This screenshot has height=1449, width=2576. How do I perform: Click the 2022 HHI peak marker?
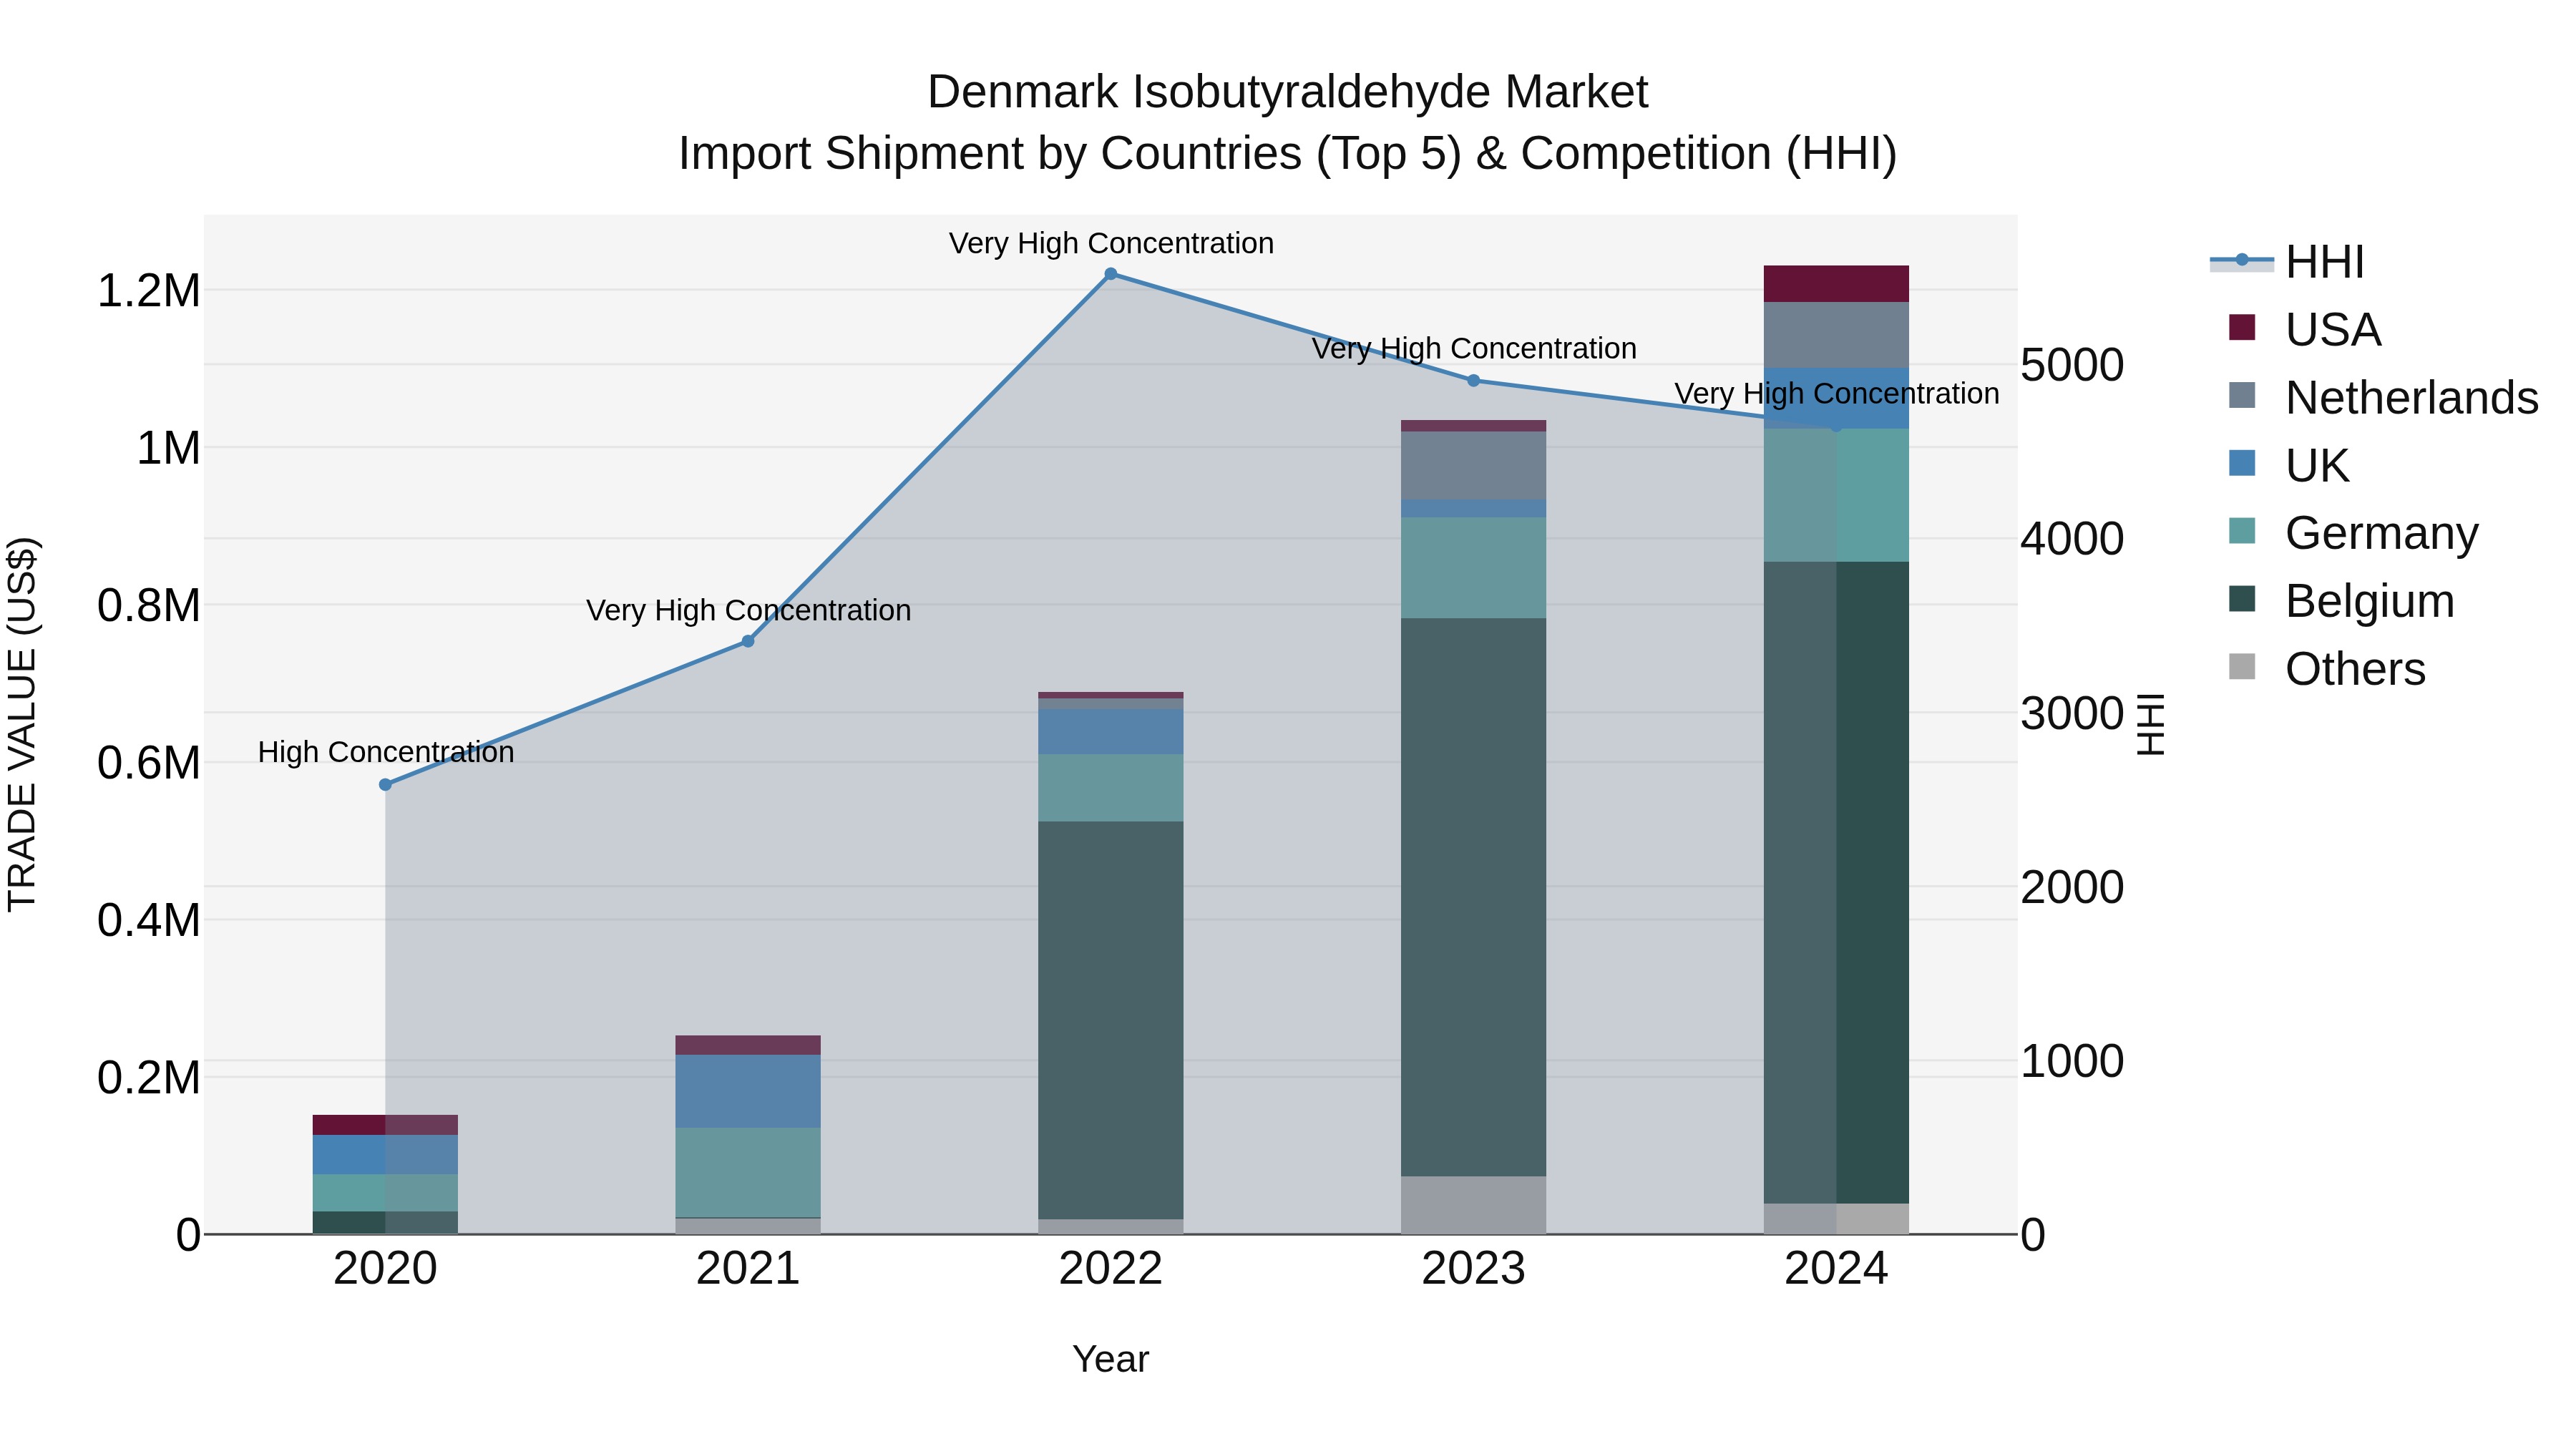(x=1110, y=274)
